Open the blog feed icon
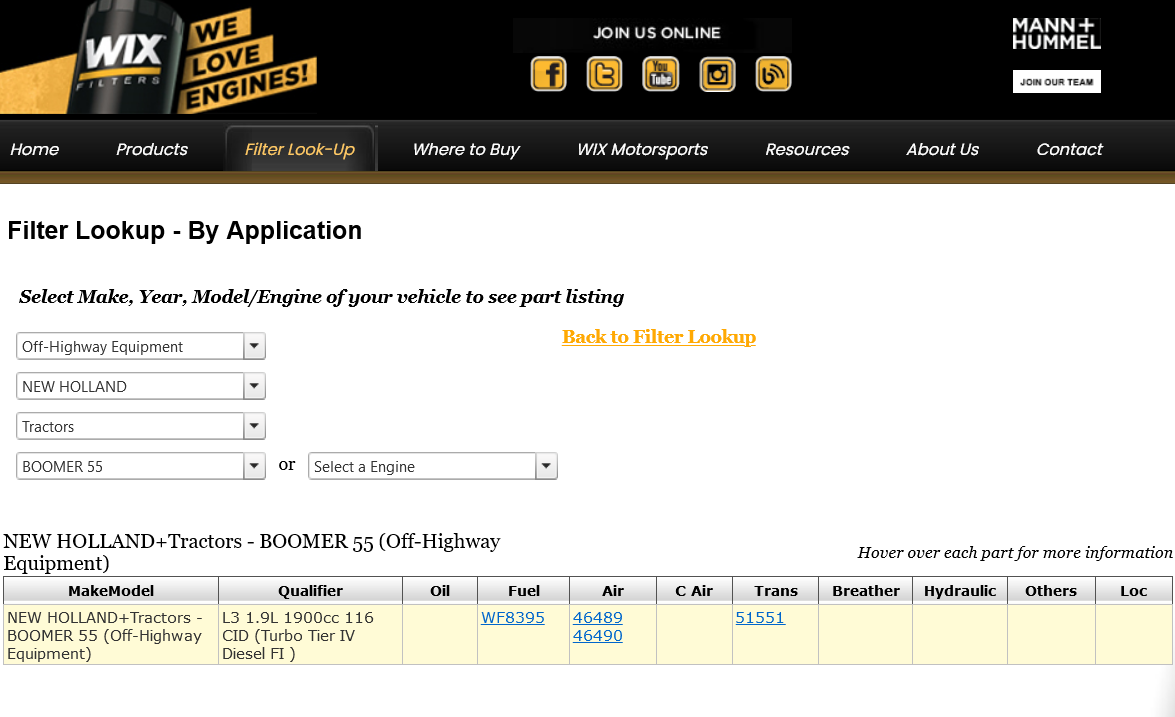 [773, 74]
